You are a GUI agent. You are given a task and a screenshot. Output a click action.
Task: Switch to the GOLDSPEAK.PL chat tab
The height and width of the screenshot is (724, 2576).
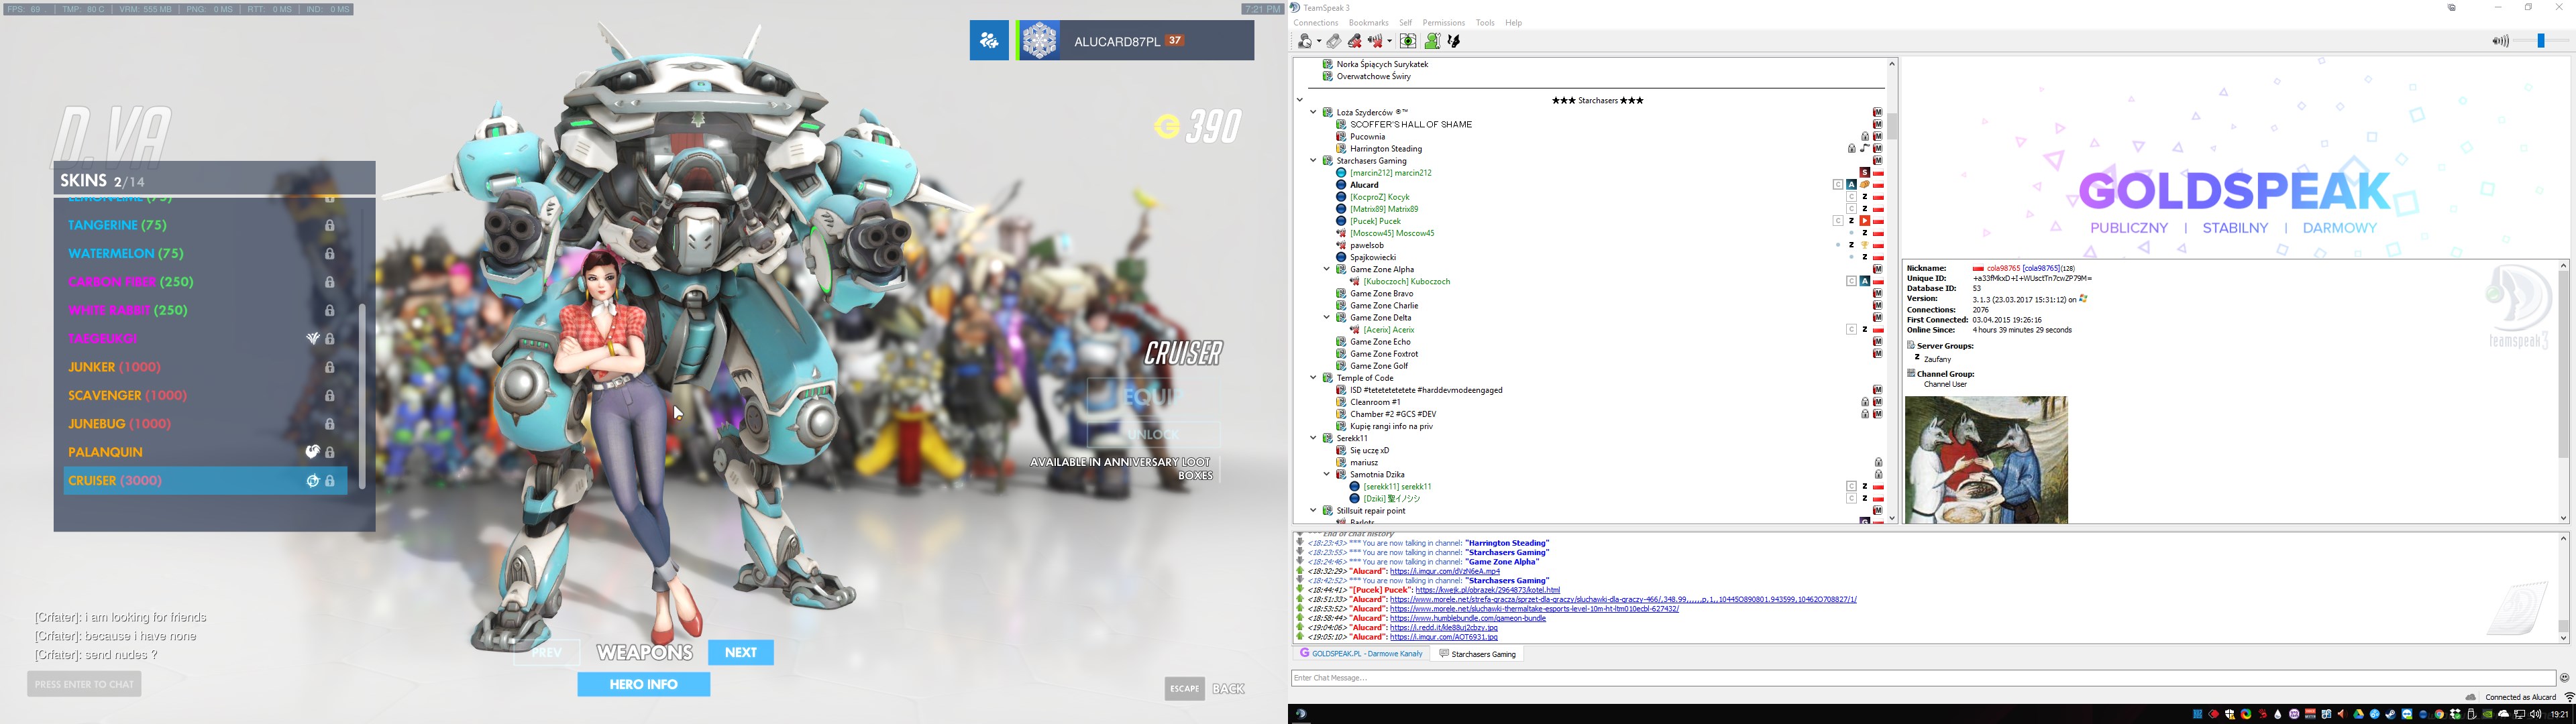click(1361, 654)
